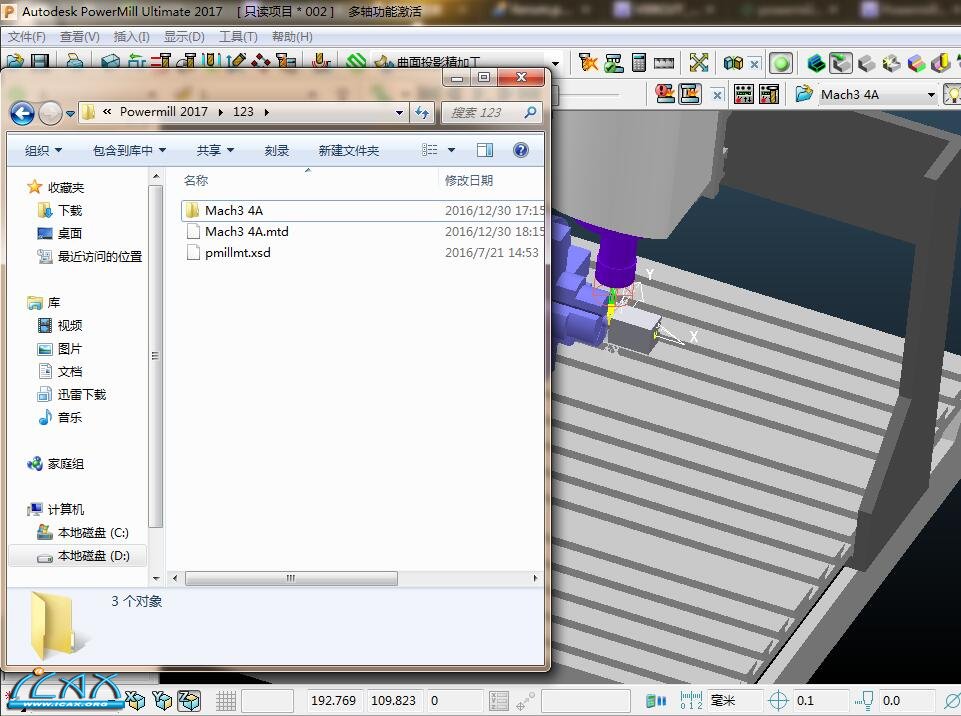Click the Explorer back navigation arrow
The image size is (961, 716).
pos(22,112)
